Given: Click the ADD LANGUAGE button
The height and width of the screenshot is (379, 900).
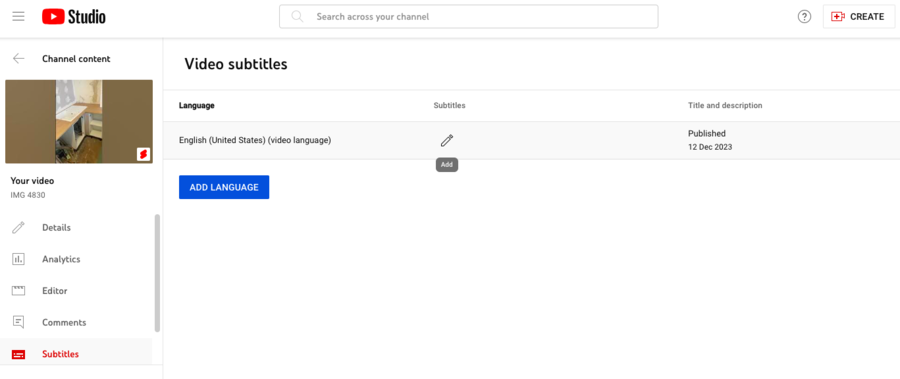Looking at the screenshot, I should pos(224,187).
